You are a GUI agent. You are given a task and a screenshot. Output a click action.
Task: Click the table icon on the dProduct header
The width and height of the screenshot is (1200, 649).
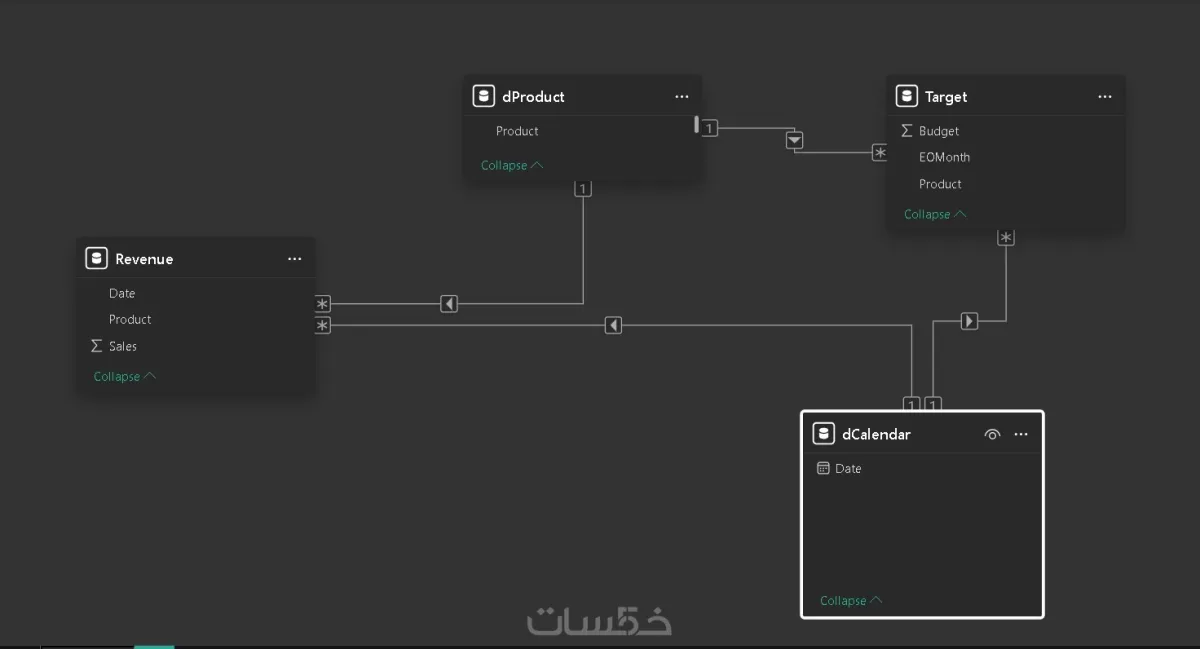[x=484, y=95]
